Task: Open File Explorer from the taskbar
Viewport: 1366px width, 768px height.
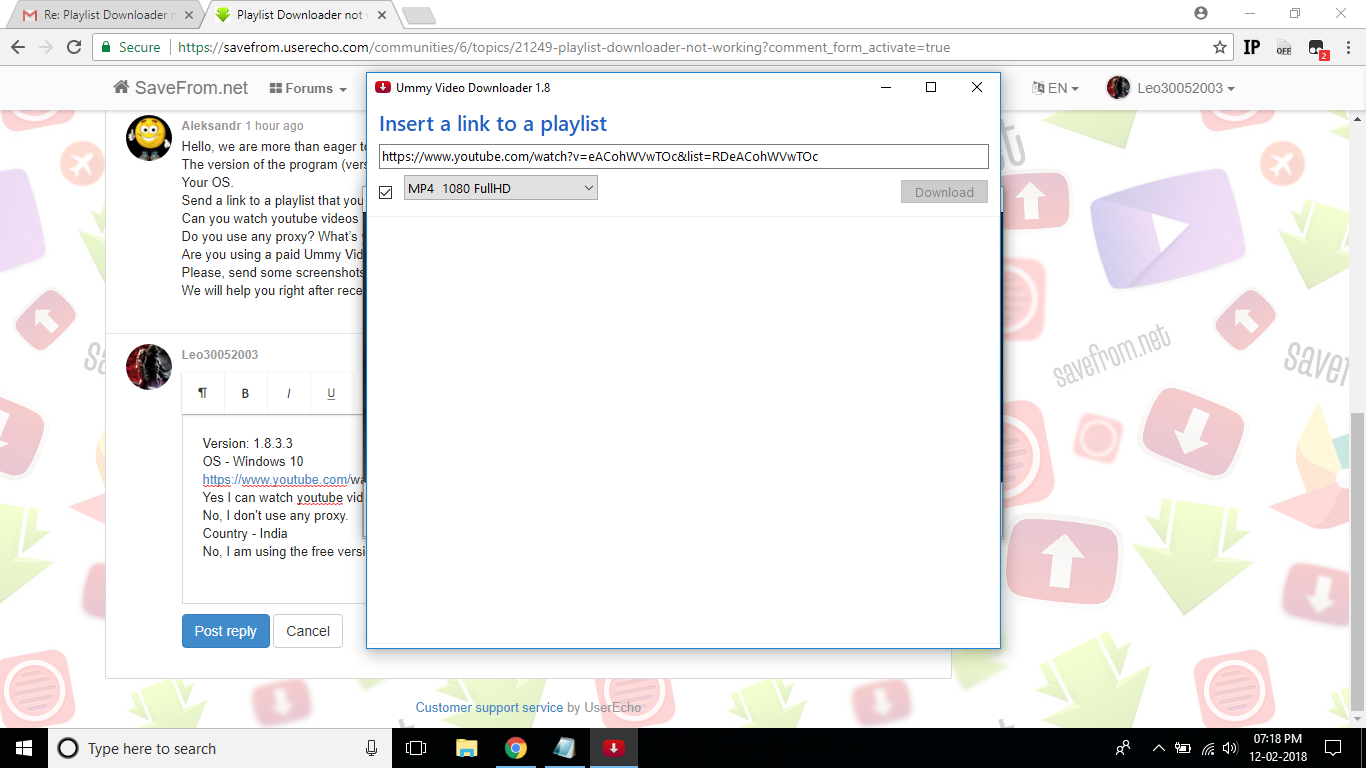Action: (466, 748)
